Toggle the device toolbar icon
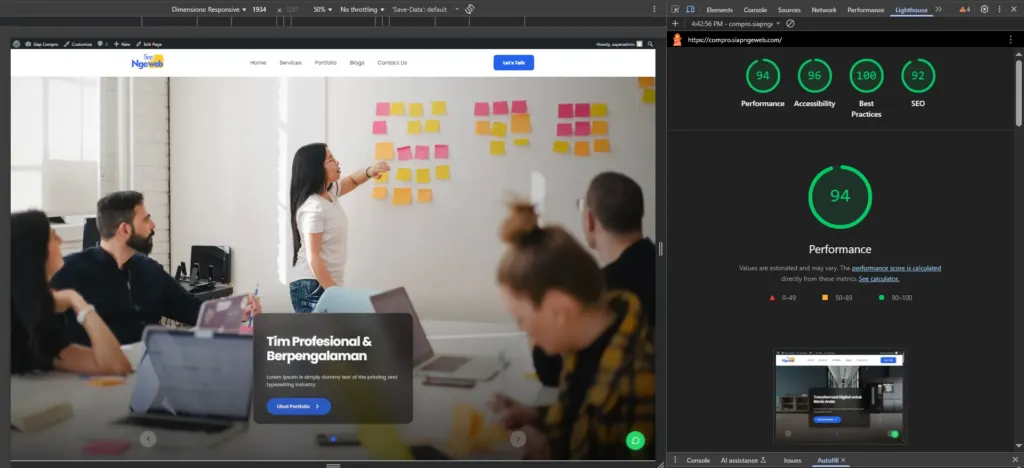 (690, 9)
